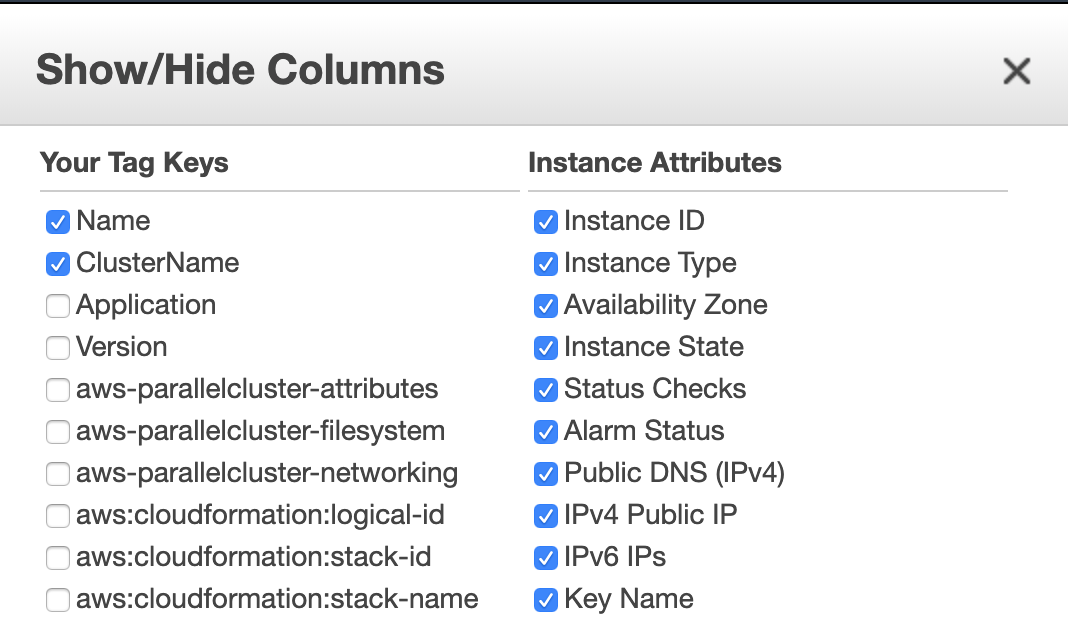Check aws:cloudformation:logical-id column
1068x618 pixels.
click(x=57, y=516)
